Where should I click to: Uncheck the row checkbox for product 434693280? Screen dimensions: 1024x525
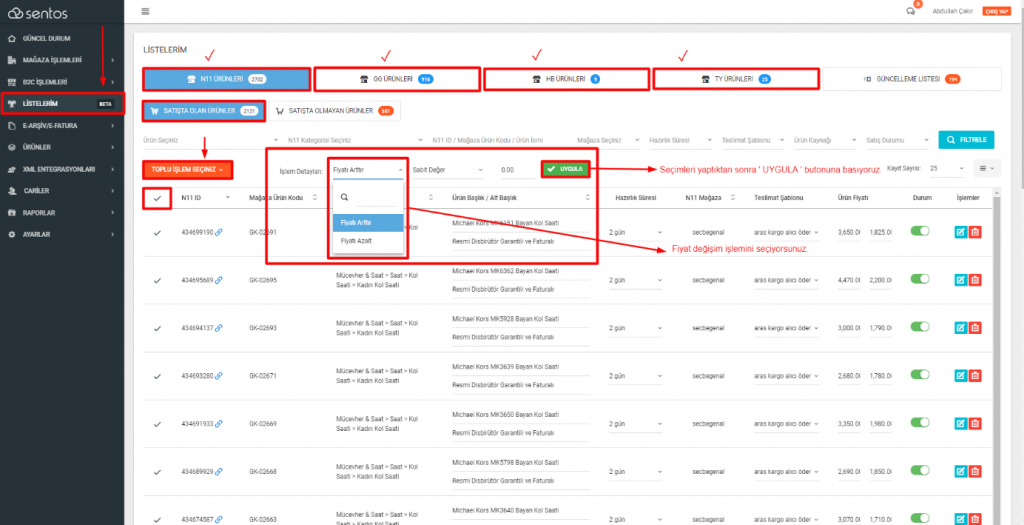coord(157,376)
